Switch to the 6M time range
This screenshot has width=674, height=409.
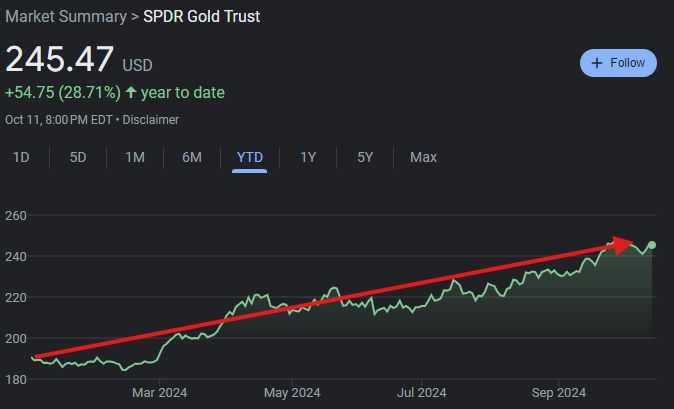click(192, 157)
